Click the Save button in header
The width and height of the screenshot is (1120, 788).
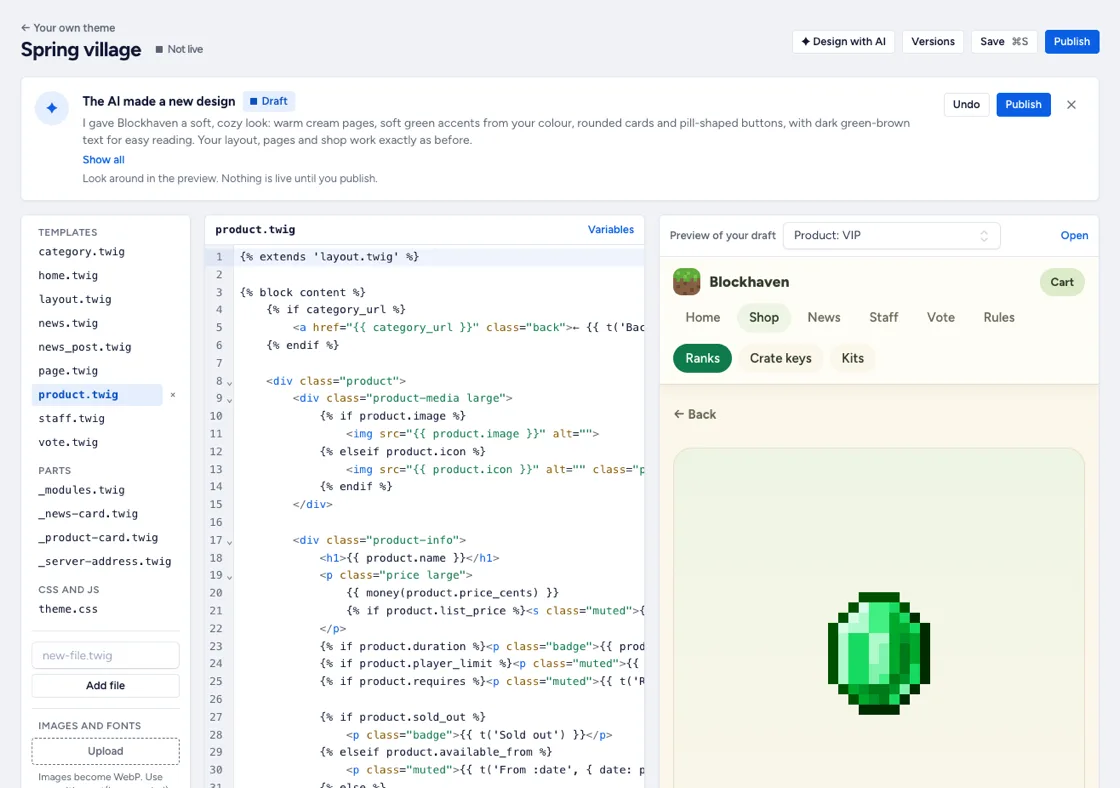[x=1004, y=41]
